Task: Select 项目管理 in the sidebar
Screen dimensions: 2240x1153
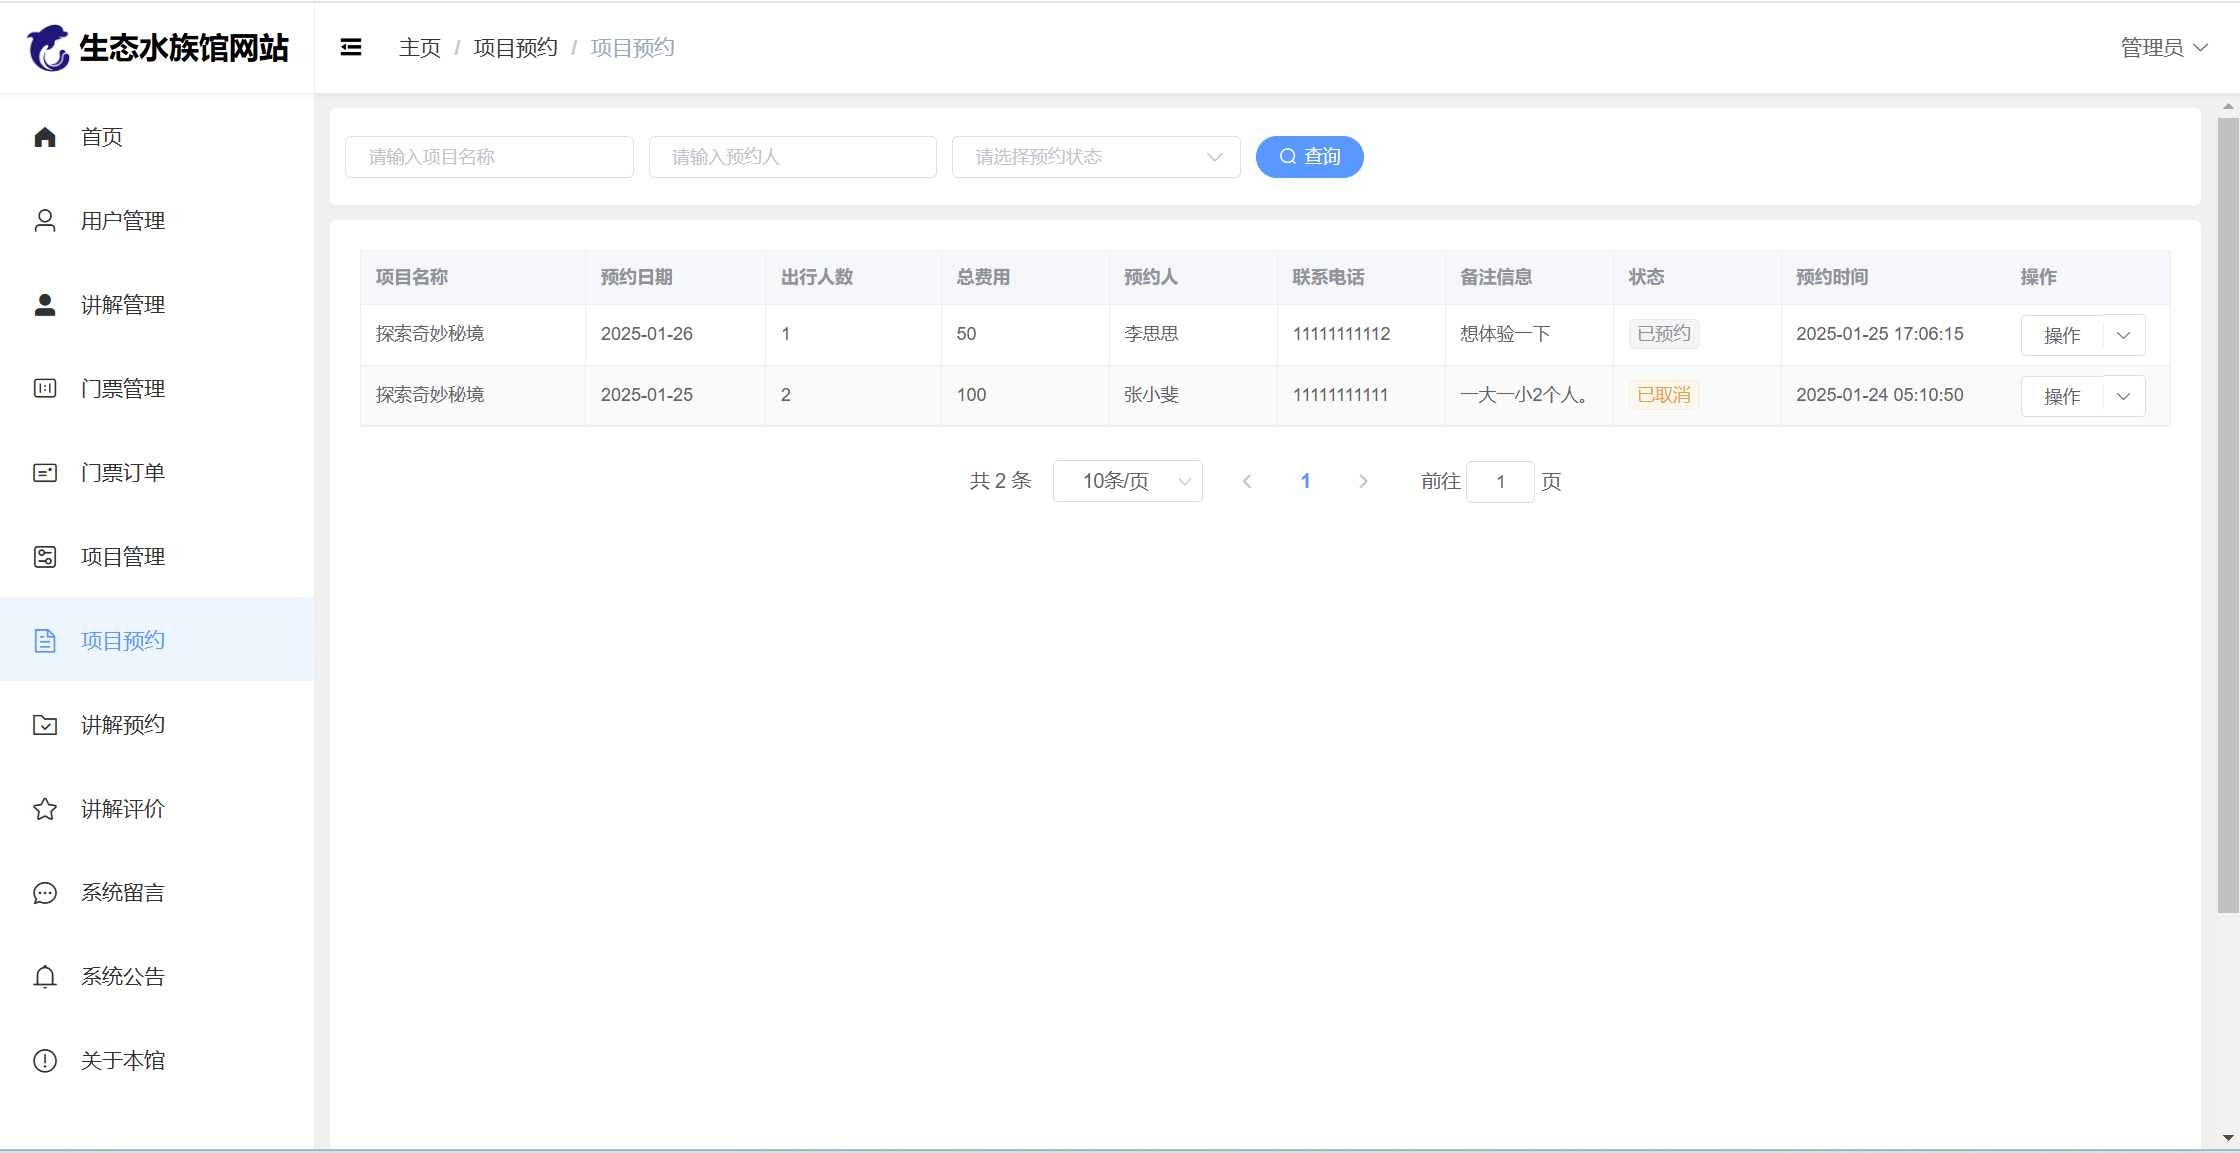Action: (123, 557)
